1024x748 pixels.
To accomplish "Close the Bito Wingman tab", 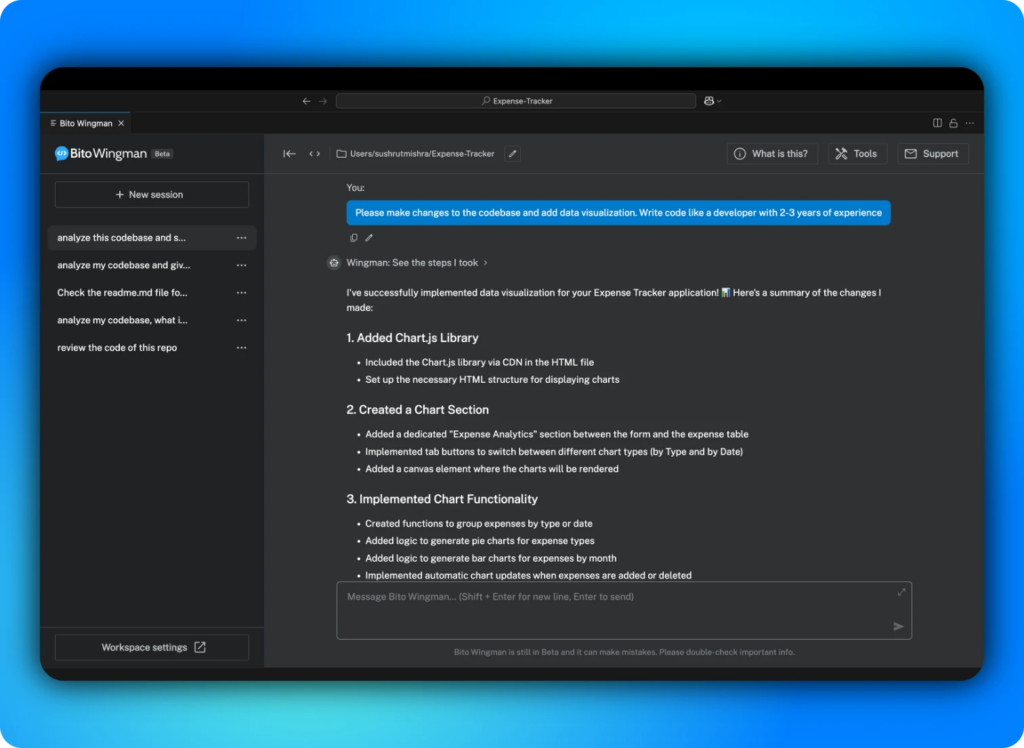I will pyautogui.click(x=121, y=123).
